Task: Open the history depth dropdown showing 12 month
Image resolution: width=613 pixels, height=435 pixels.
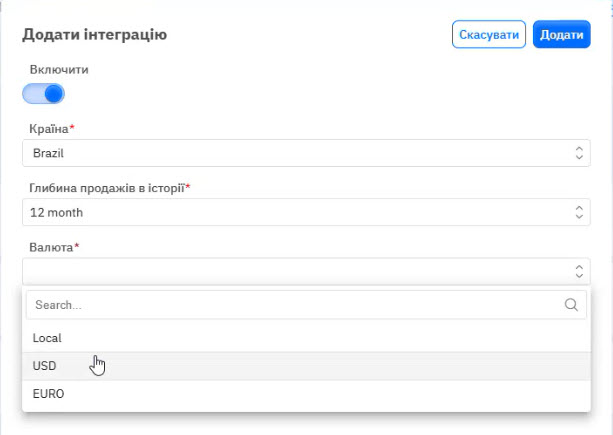Action: (300, 212)
